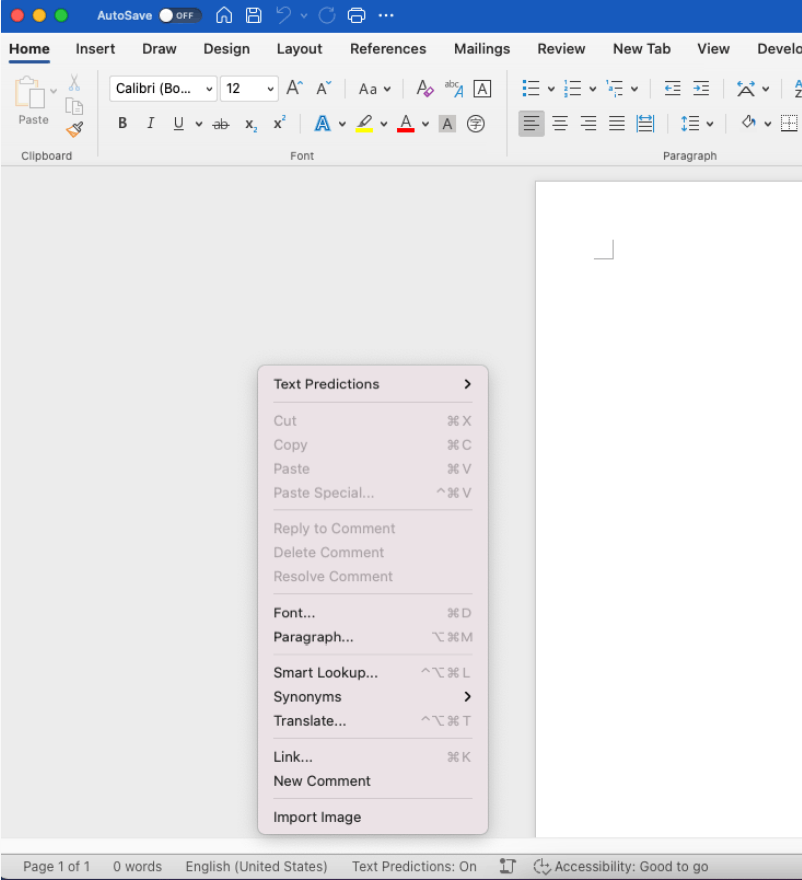Switch to the Layout tab
Screen dimensions: 802x880
click(x=299, y=49)
